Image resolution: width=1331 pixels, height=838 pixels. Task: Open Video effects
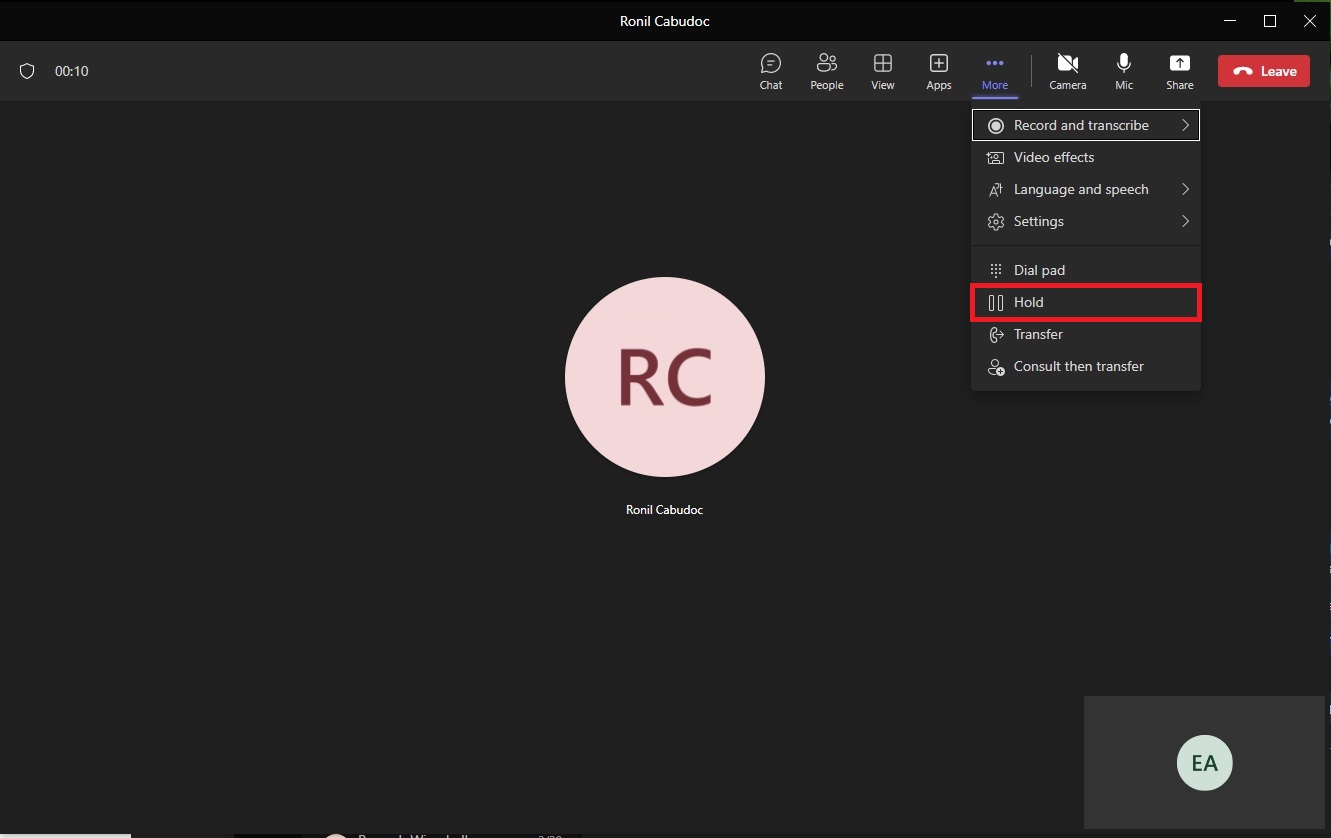pos(1053,157)
